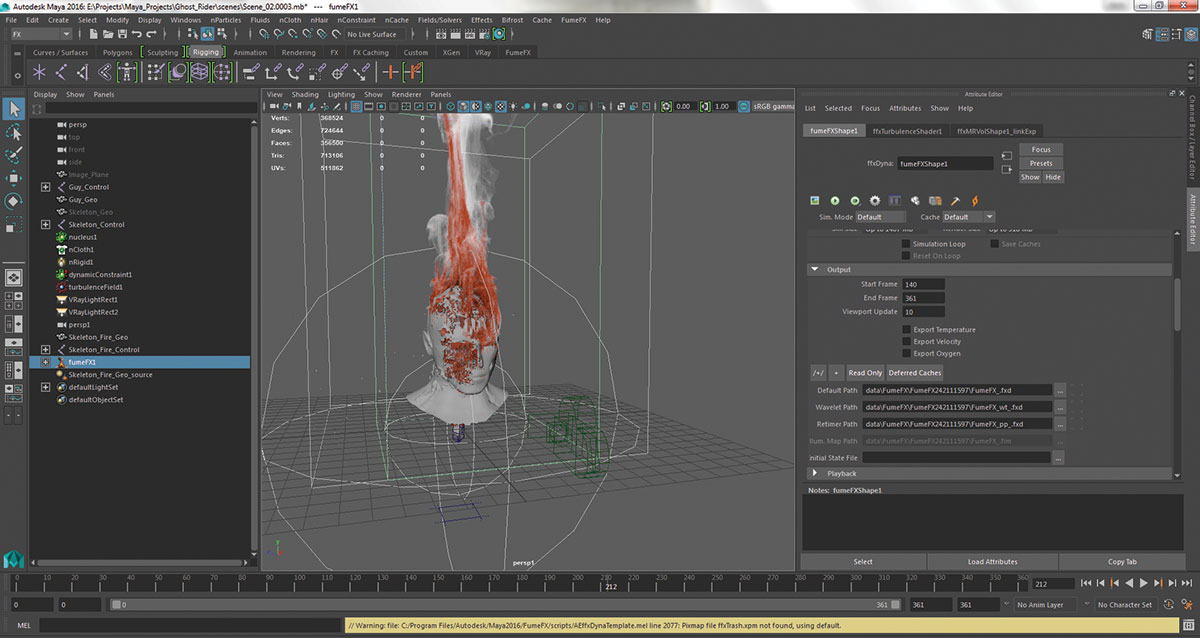Click the Undo arrow icon
The height and width of the screenshot is (638, 1200).
click(137, 35)
